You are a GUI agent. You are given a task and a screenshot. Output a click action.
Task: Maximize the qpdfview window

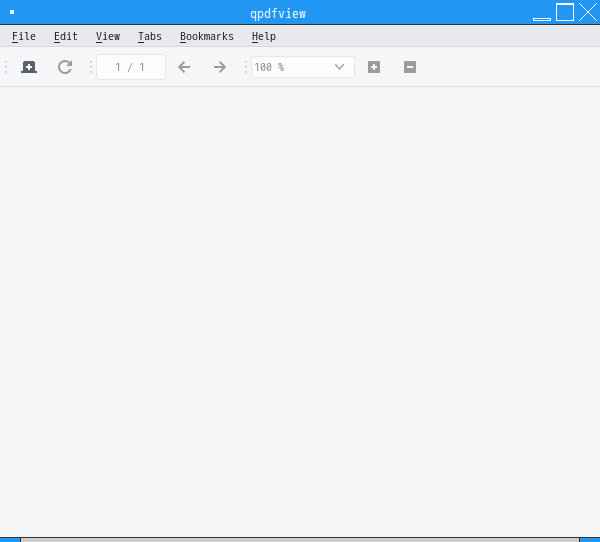point(565,12)
